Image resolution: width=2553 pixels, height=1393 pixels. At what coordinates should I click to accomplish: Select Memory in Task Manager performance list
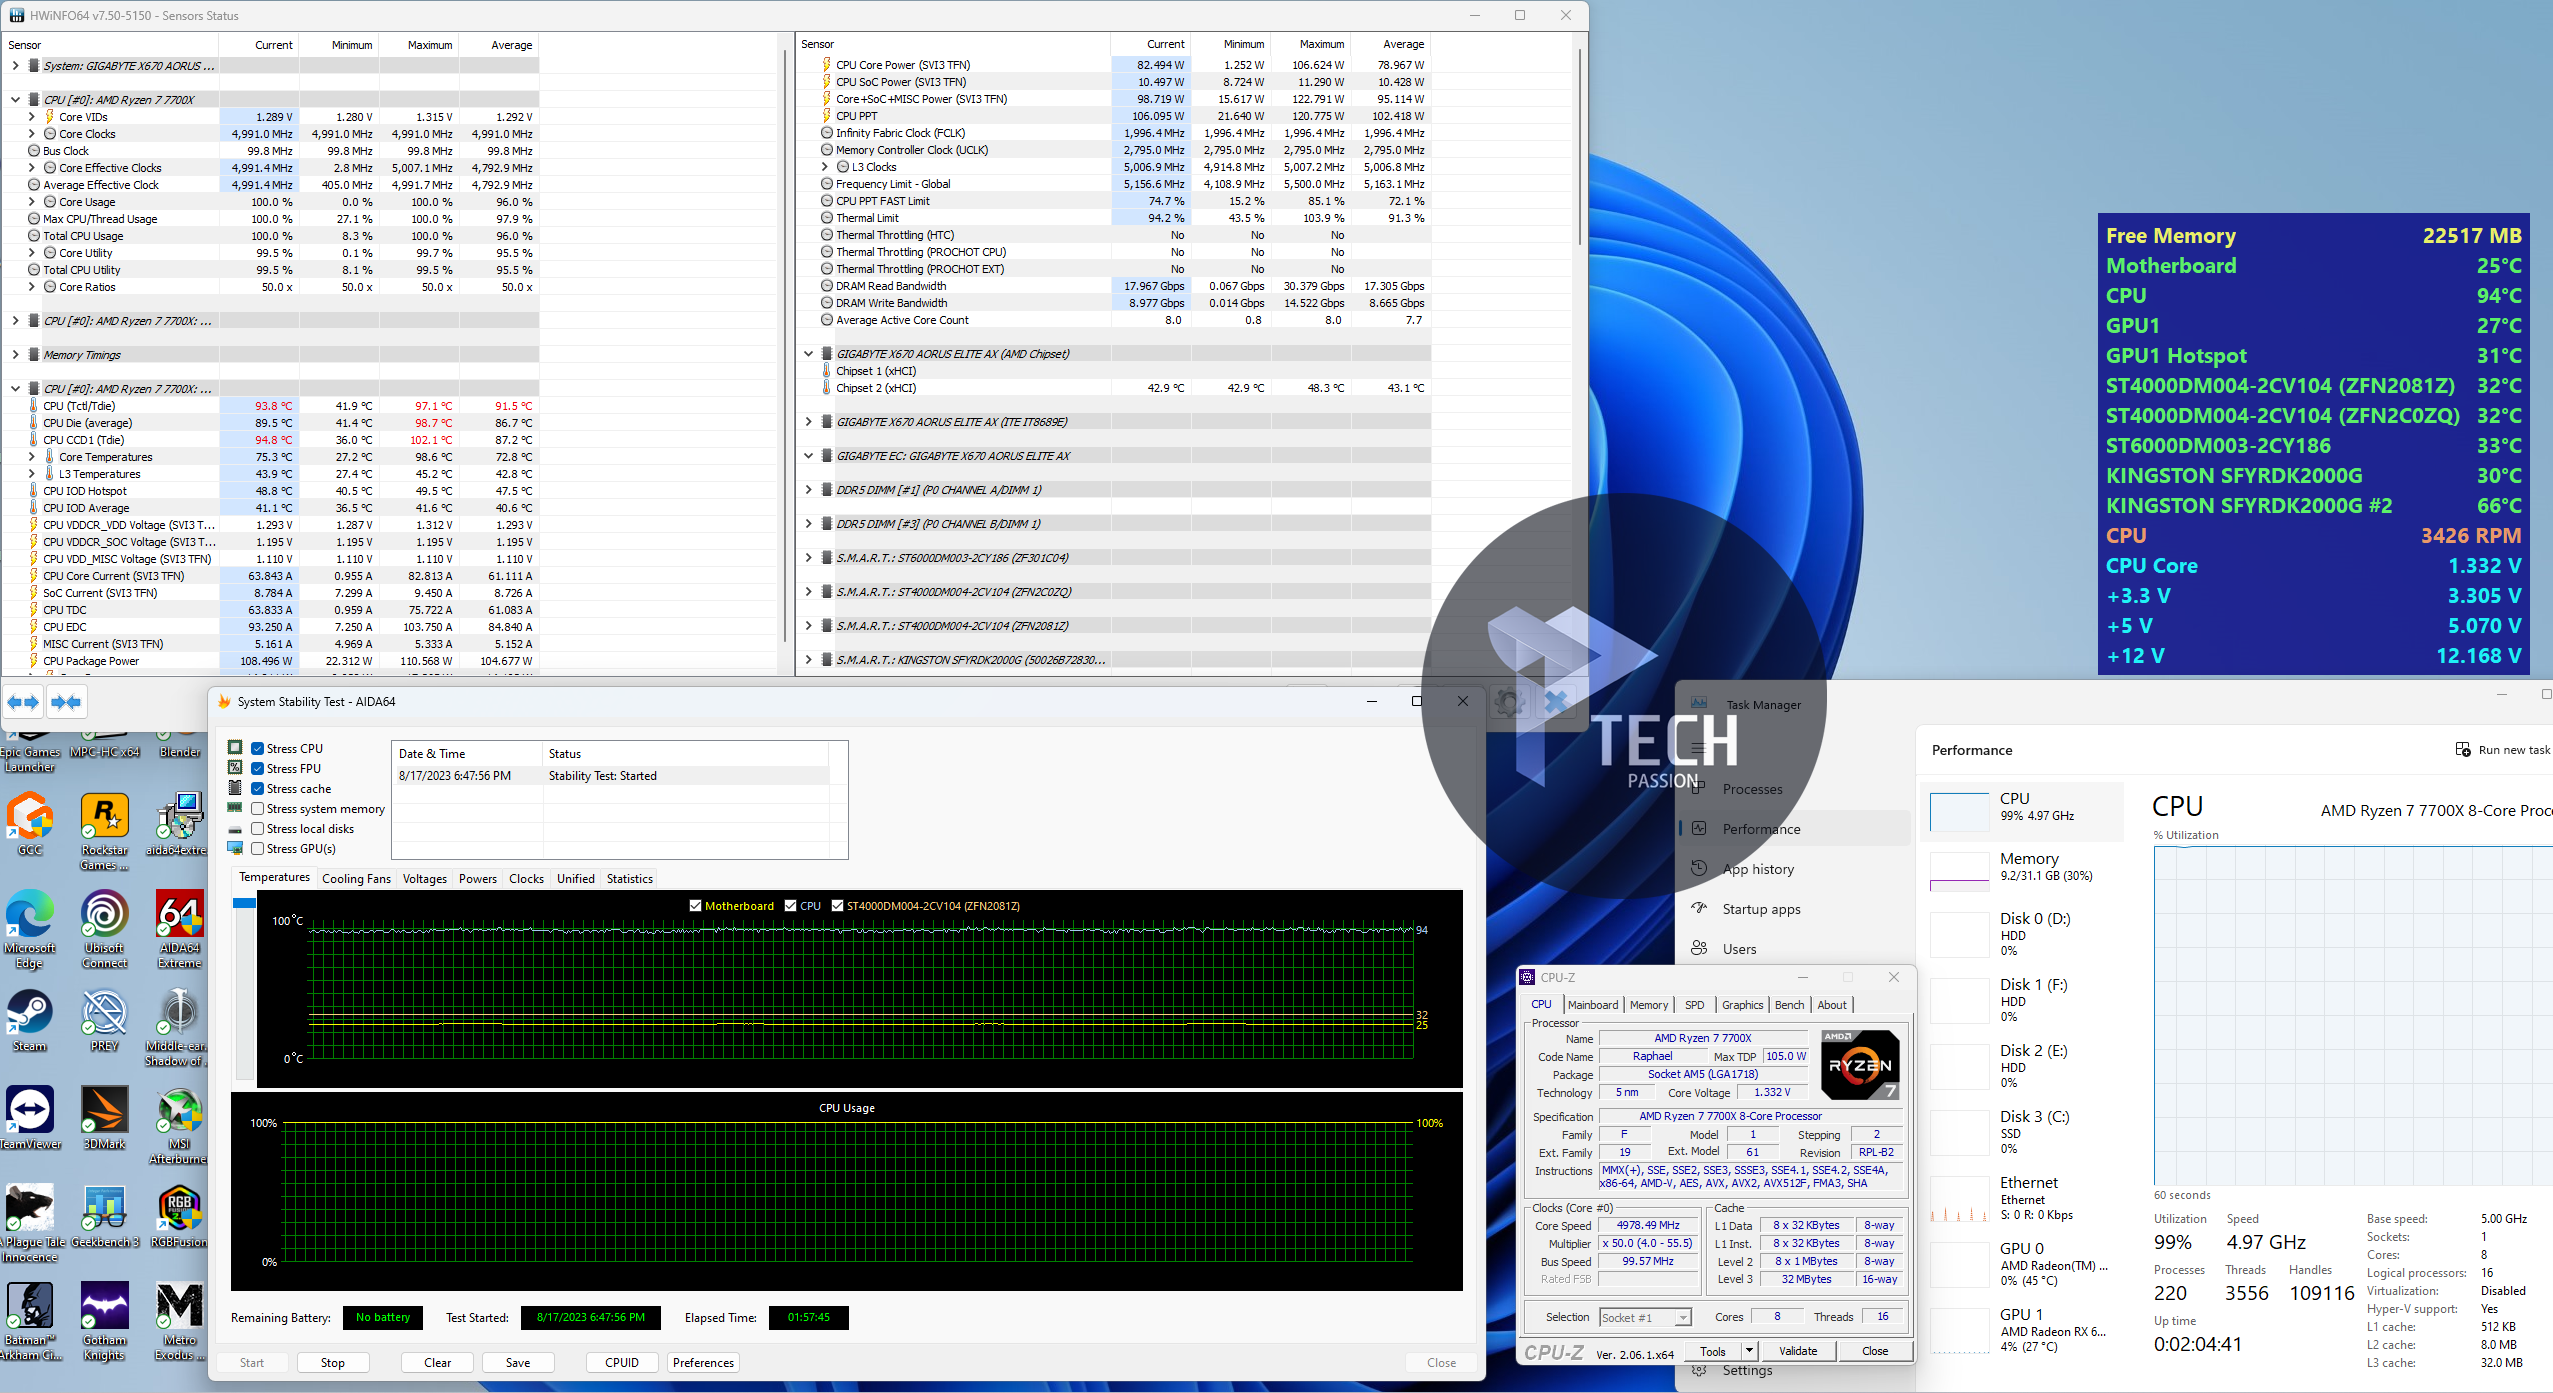pos(2027,866)
